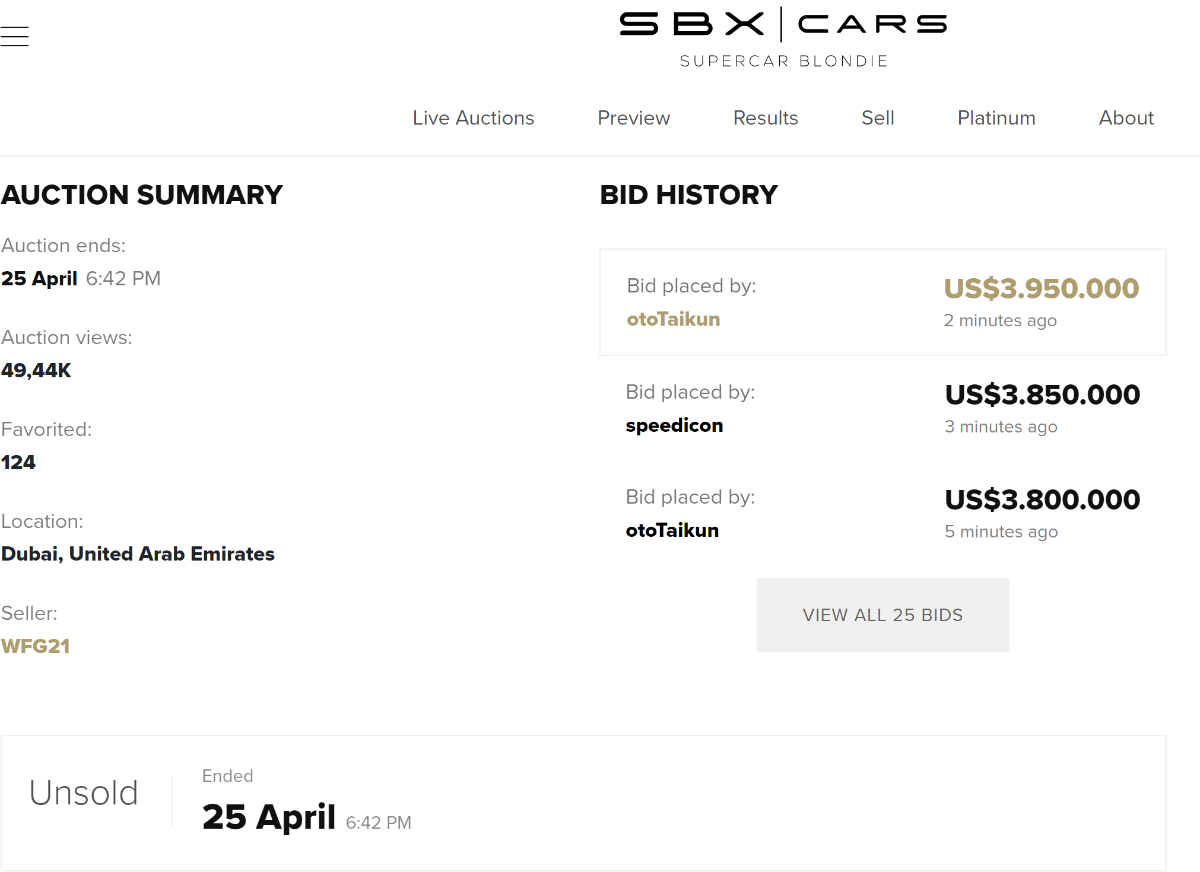This screenshot has height=872, width=1200.
Task: Open seller WFG21 profile link
Action: pyautogui.click(x=36, y=646)
